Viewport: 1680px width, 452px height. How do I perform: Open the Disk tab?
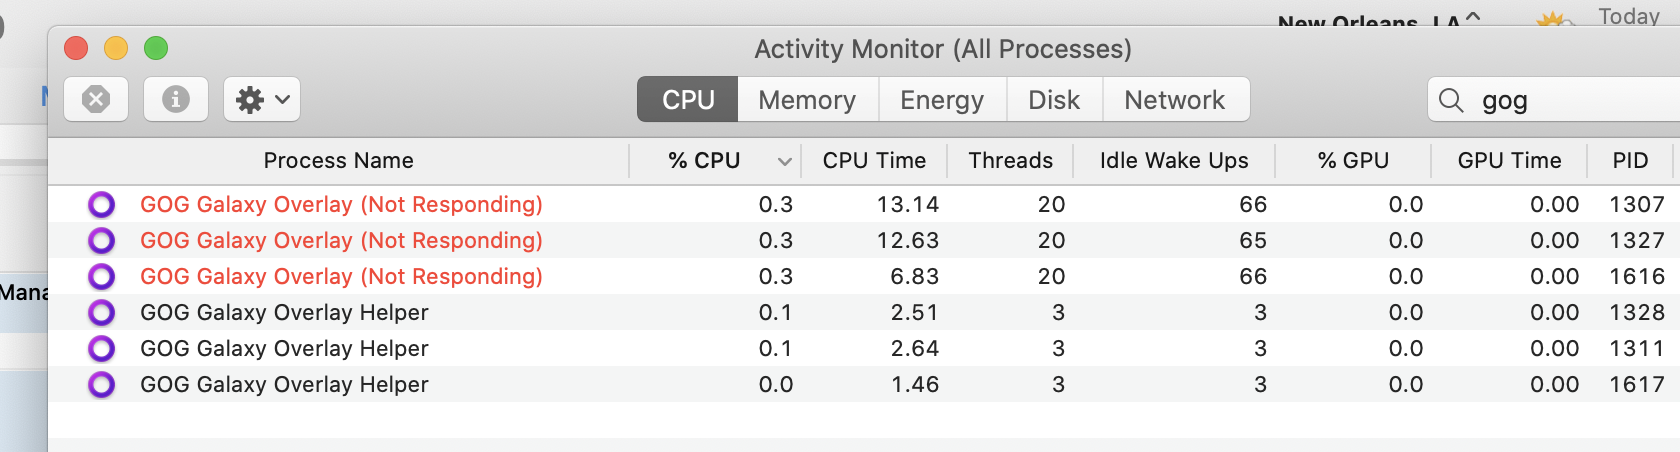[x=1054, y=99]
